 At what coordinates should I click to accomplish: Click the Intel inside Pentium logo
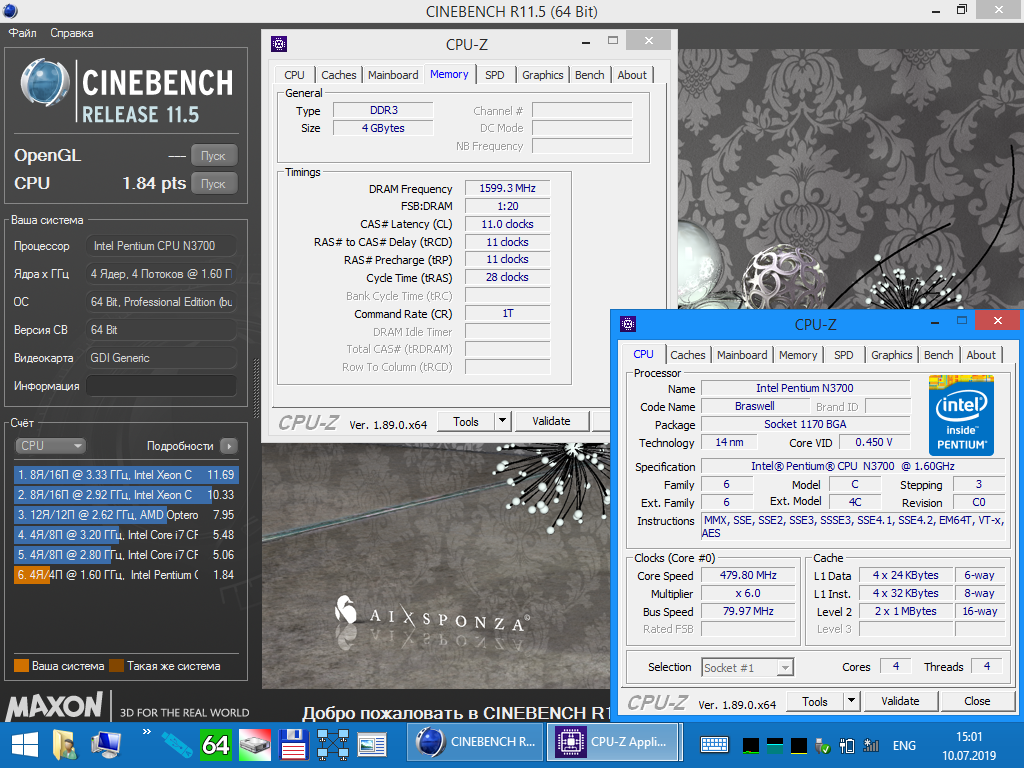[x=961, y=415]
